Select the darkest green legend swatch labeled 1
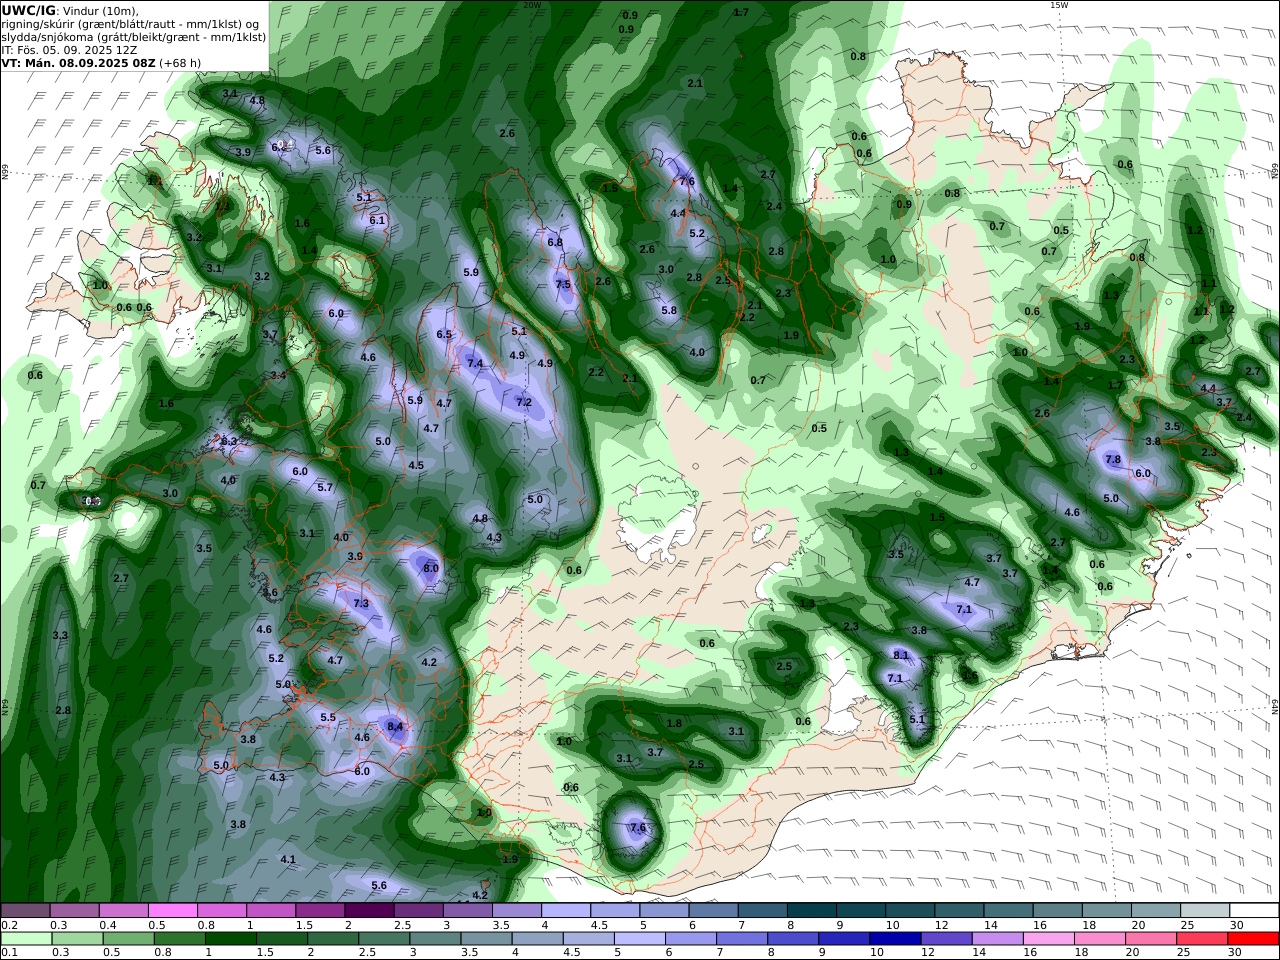The width and height of the screenshot is (1280, 960). pyautogui.click(x=230, y=939)
